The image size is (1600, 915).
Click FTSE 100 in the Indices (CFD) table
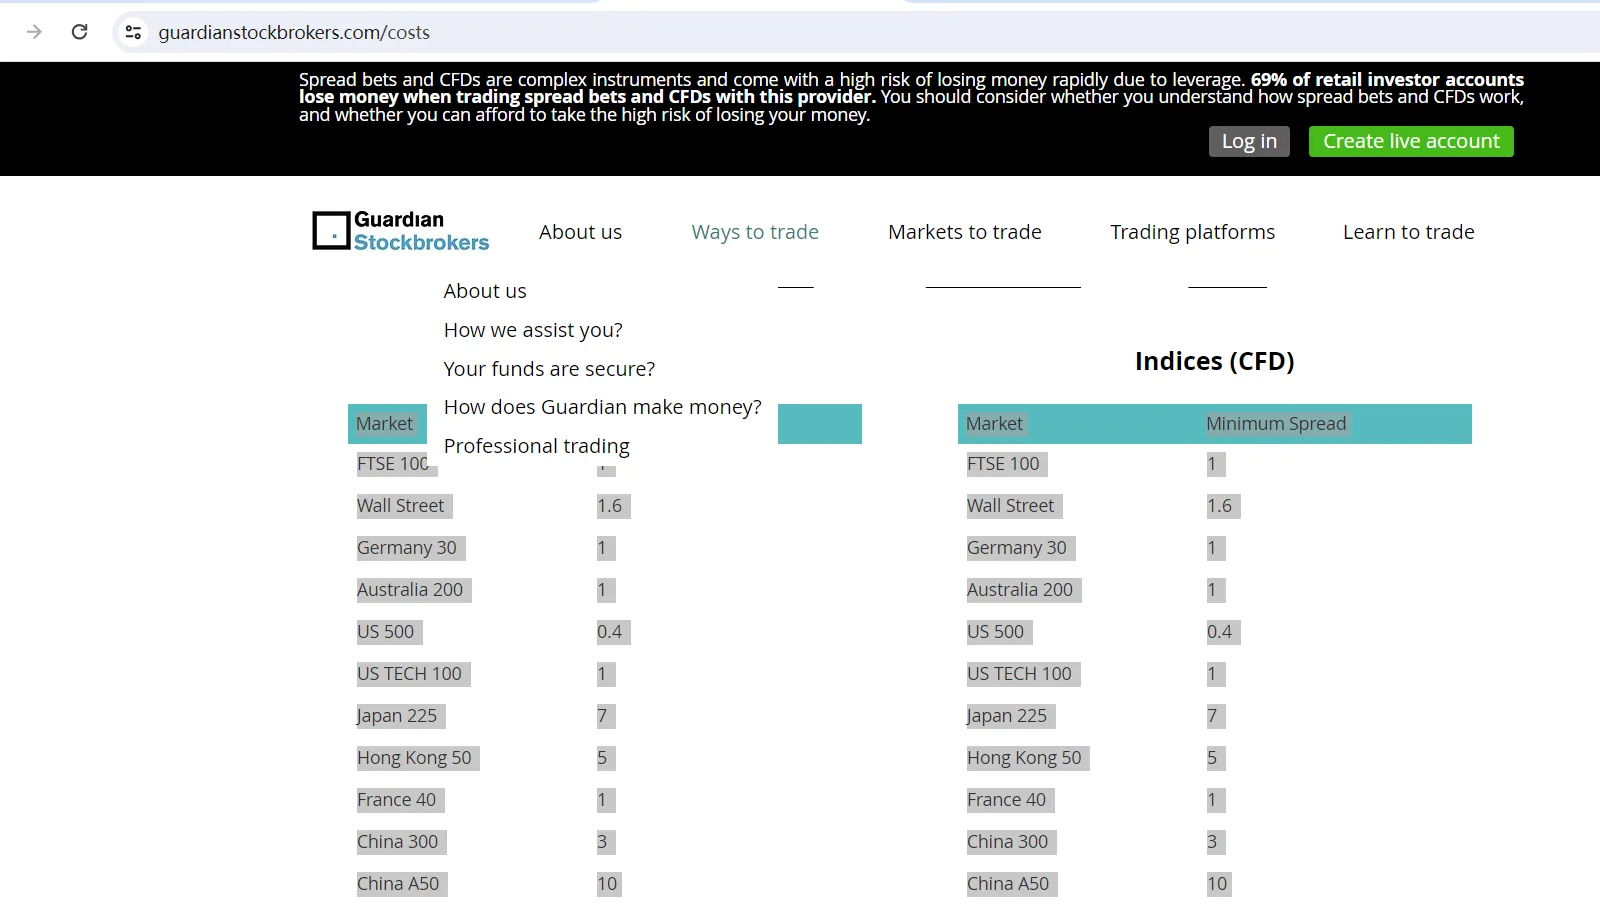click(1003, 464)
